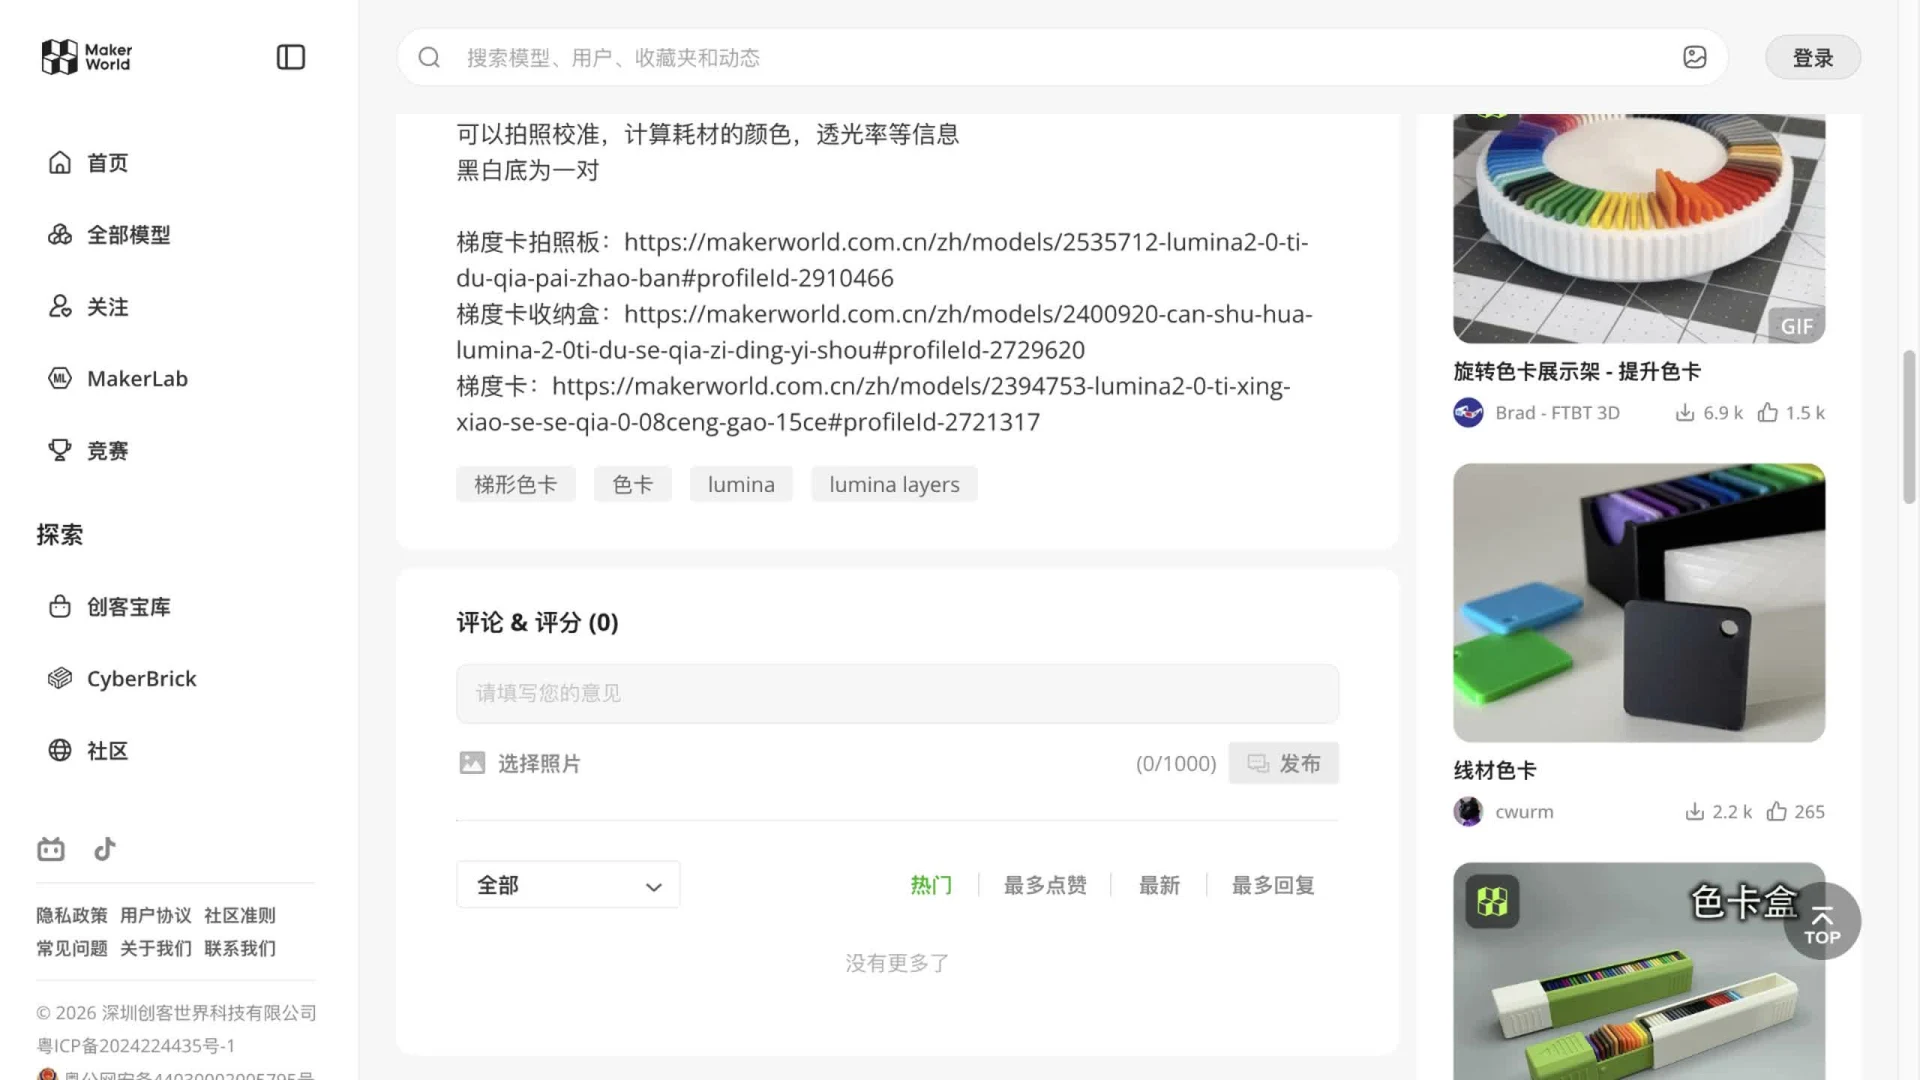Open the lumina layers tag

coord(894,484)
